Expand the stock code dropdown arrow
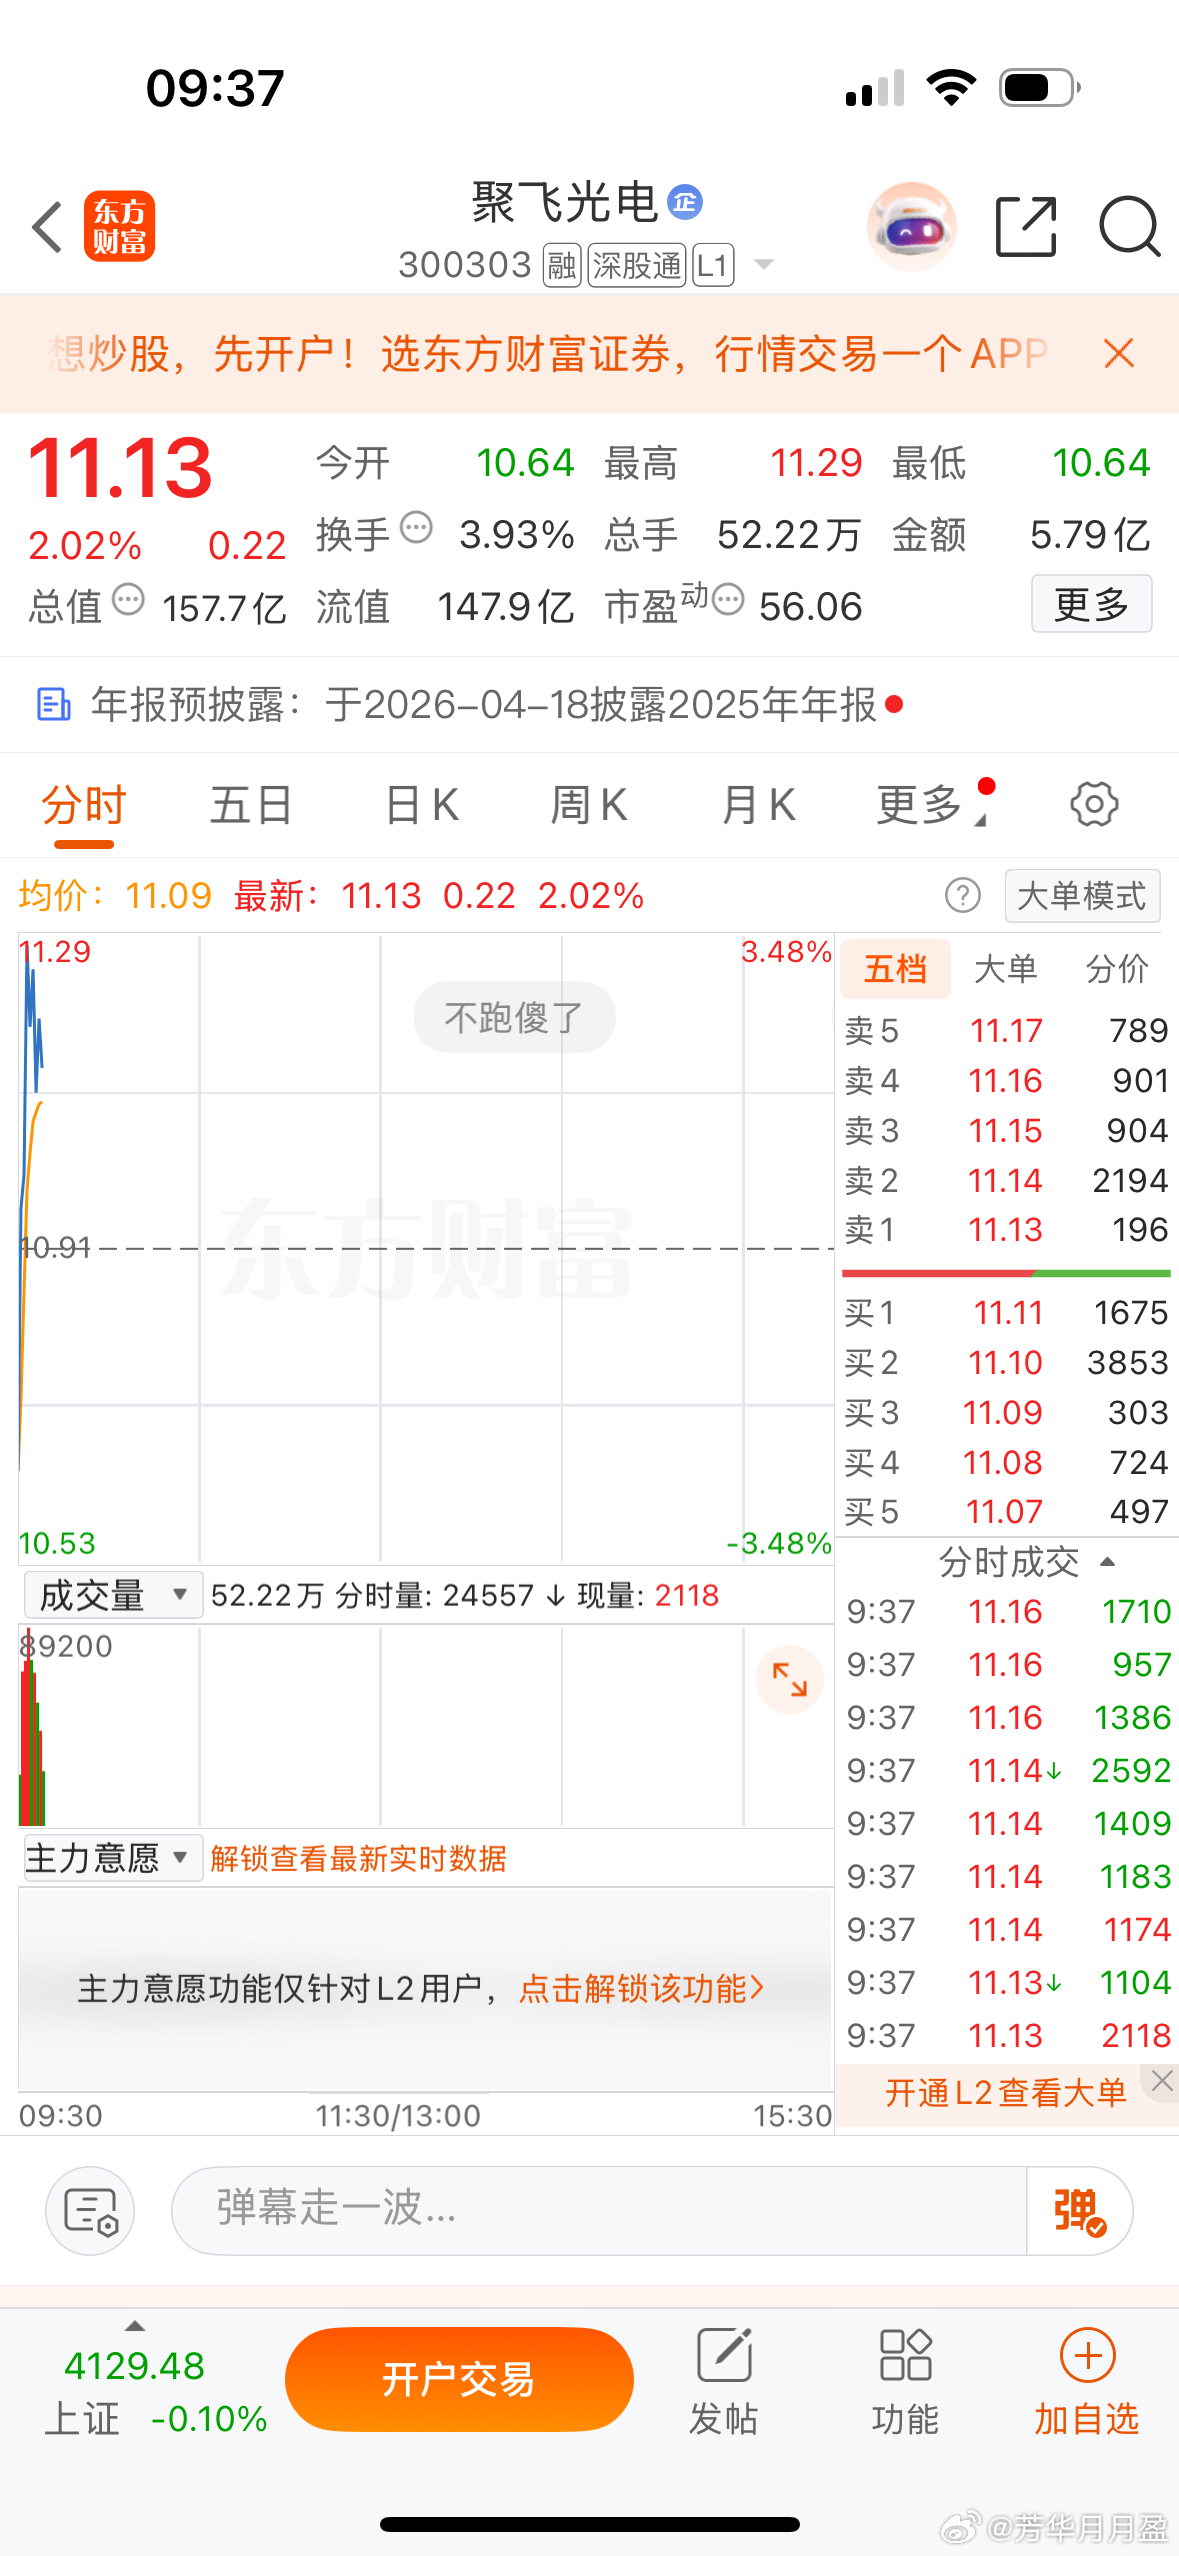This screenshot has height=2556, width=1179. tap(764, 265)
